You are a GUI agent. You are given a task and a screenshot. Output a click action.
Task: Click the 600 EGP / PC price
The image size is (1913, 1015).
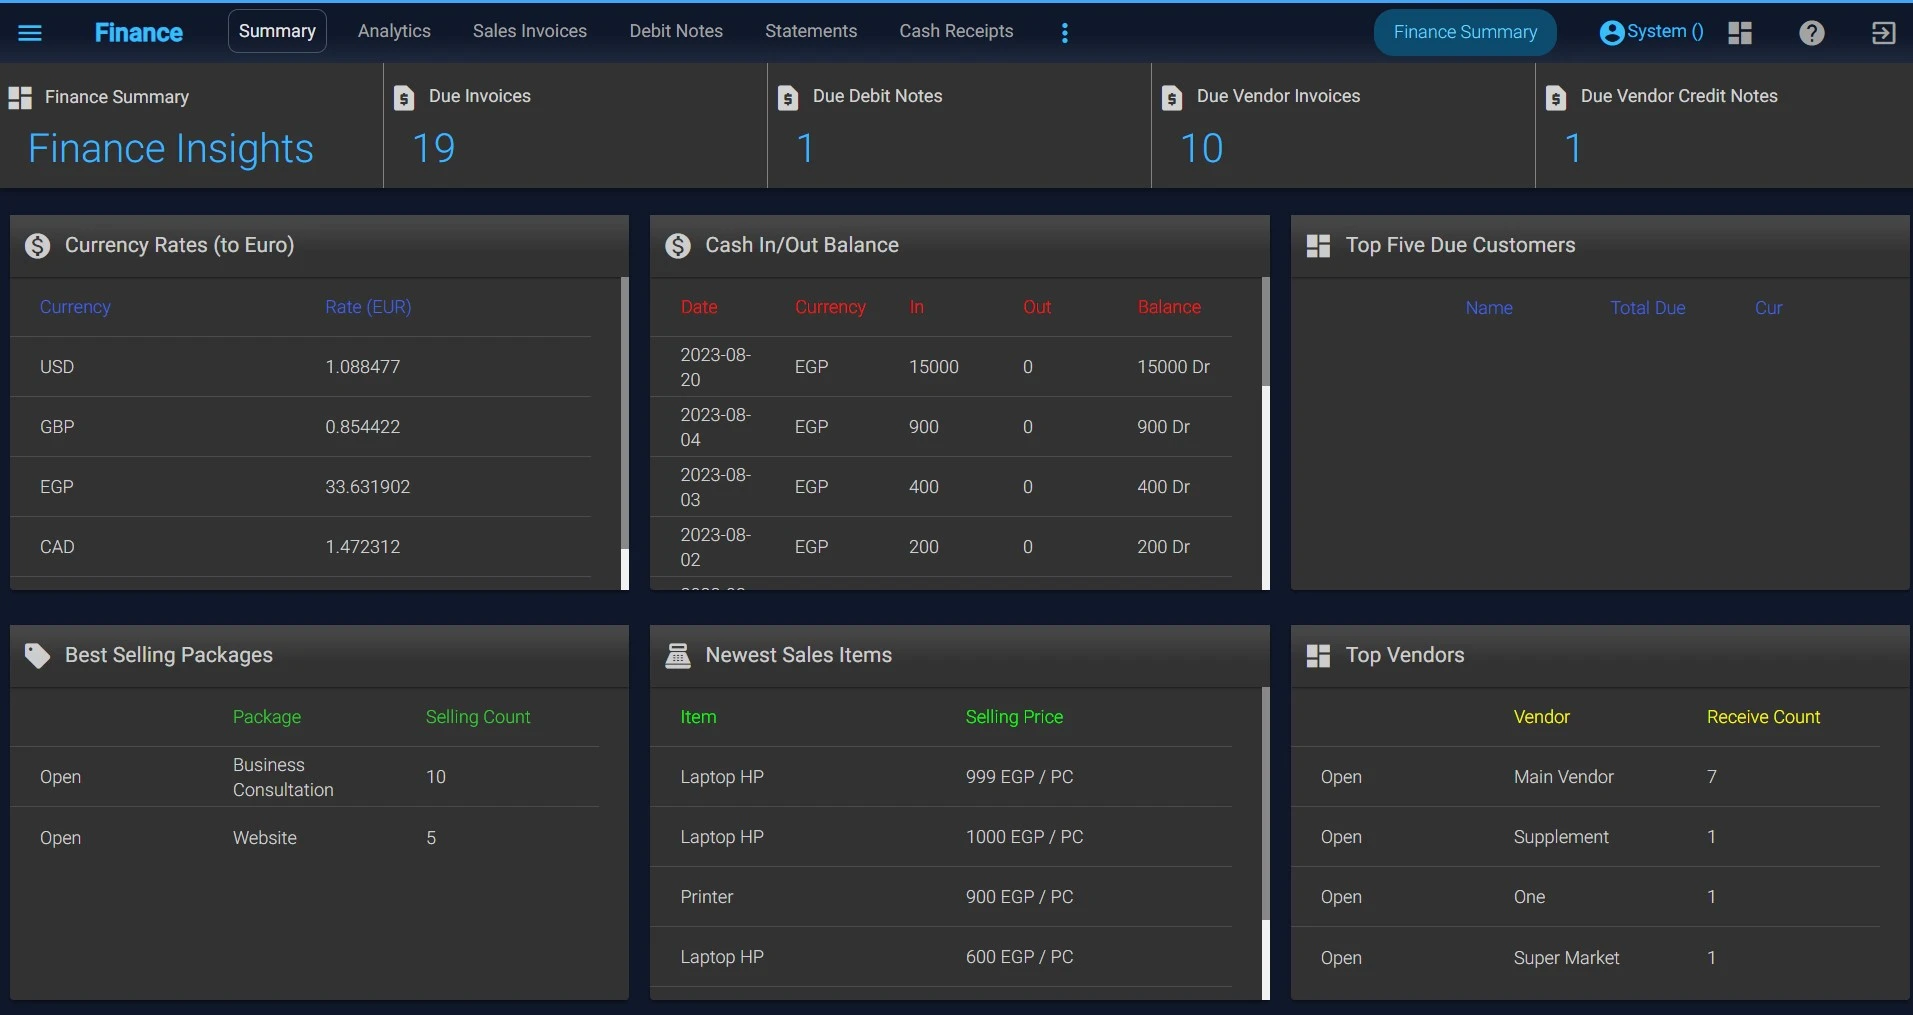(x=1019, y=957)
